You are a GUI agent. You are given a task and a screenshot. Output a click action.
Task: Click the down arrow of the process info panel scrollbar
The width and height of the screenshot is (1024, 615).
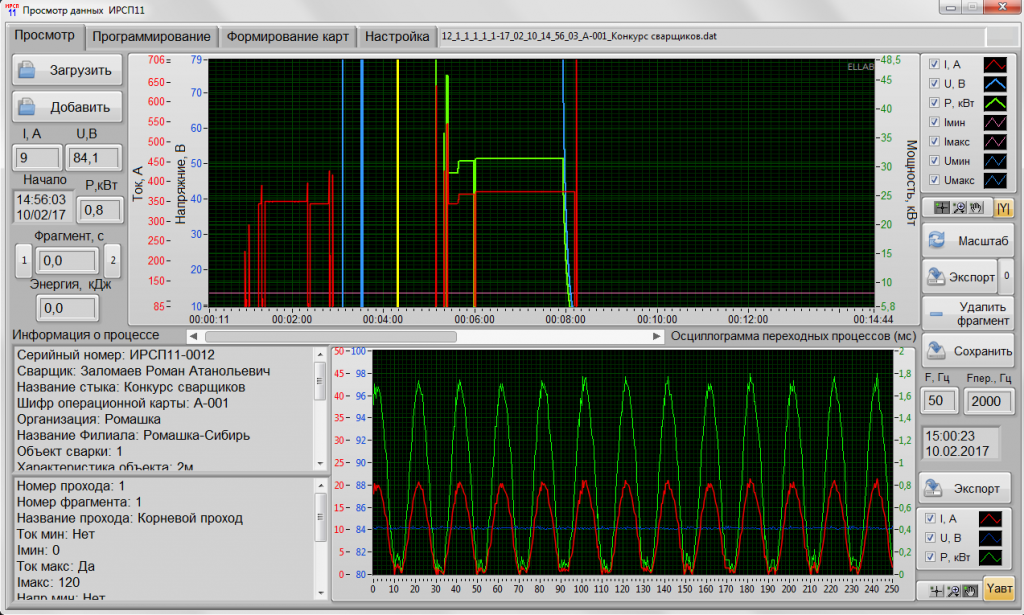click(x=320, y=463)
